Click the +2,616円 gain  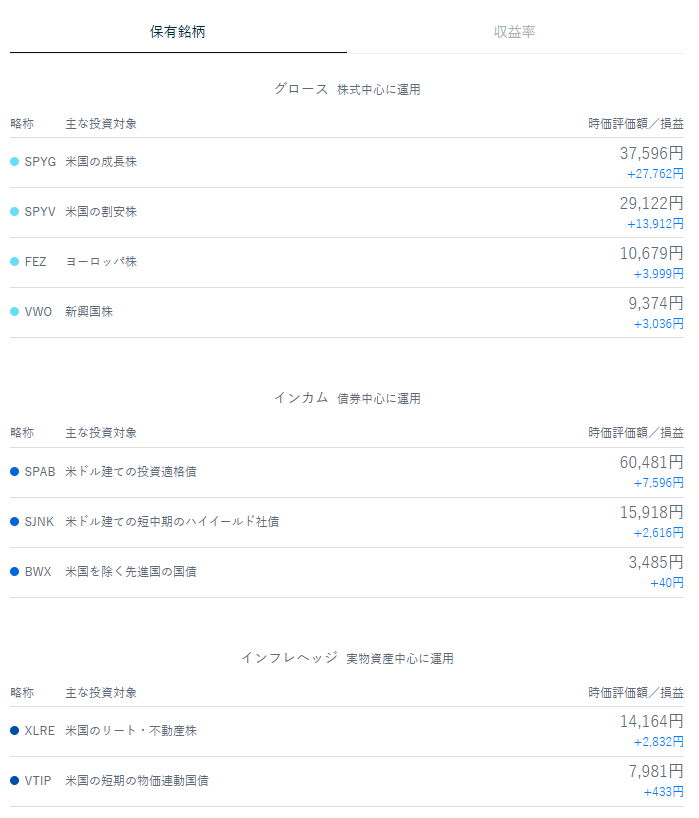coord(658,533)
